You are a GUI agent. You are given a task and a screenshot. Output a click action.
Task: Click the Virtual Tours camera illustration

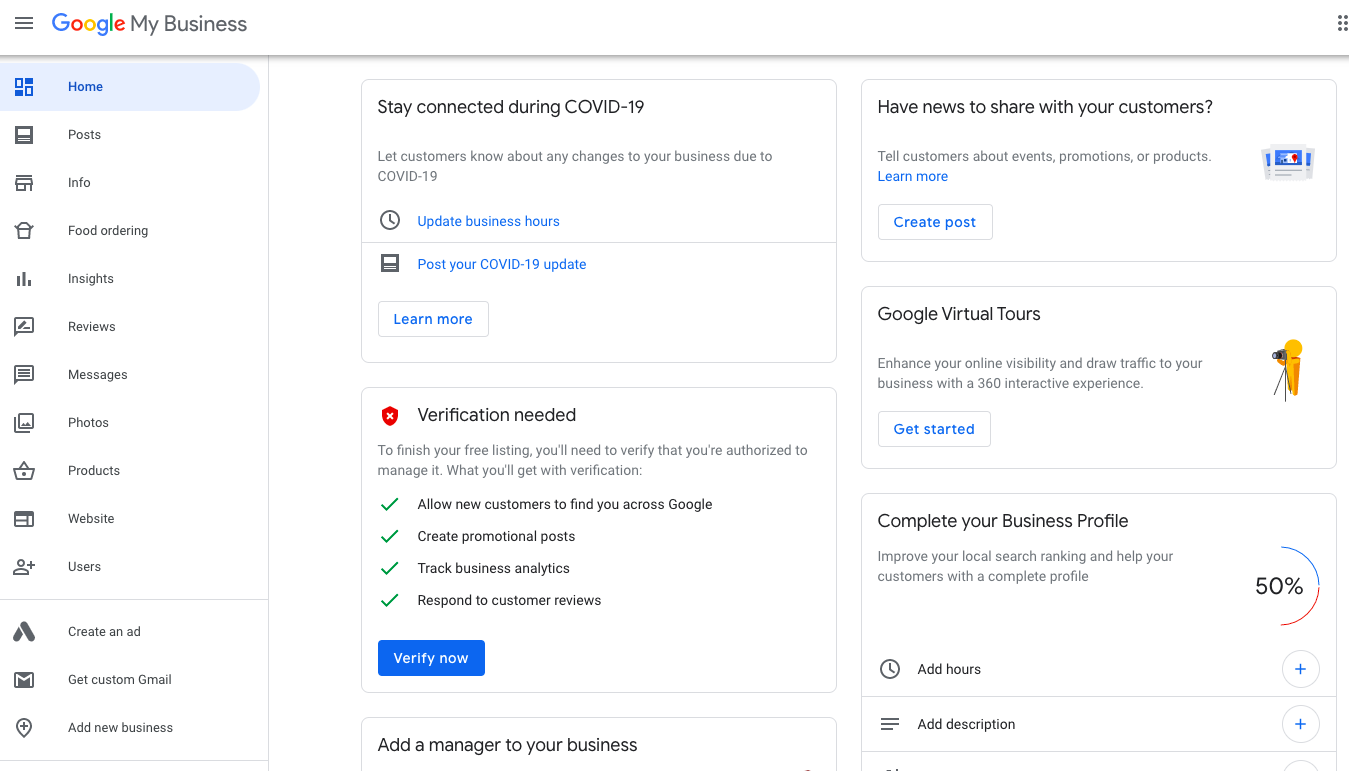pyautogui.click(x=1288, y=370)
